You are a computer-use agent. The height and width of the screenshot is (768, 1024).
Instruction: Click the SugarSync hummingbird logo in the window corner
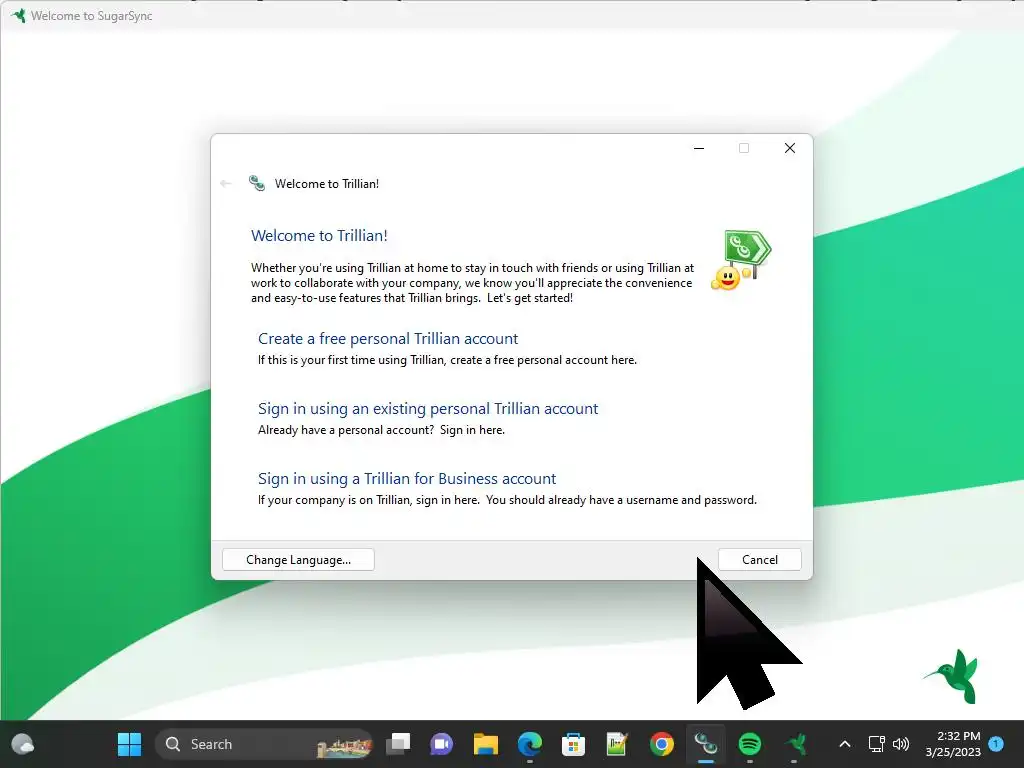click(x=953, y=677)
